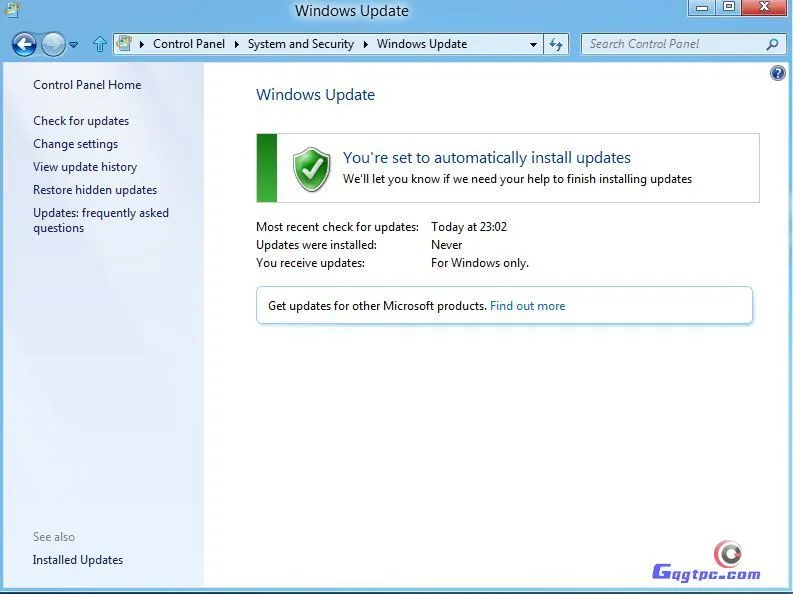Click inside the Search Control Panel field

670,44
